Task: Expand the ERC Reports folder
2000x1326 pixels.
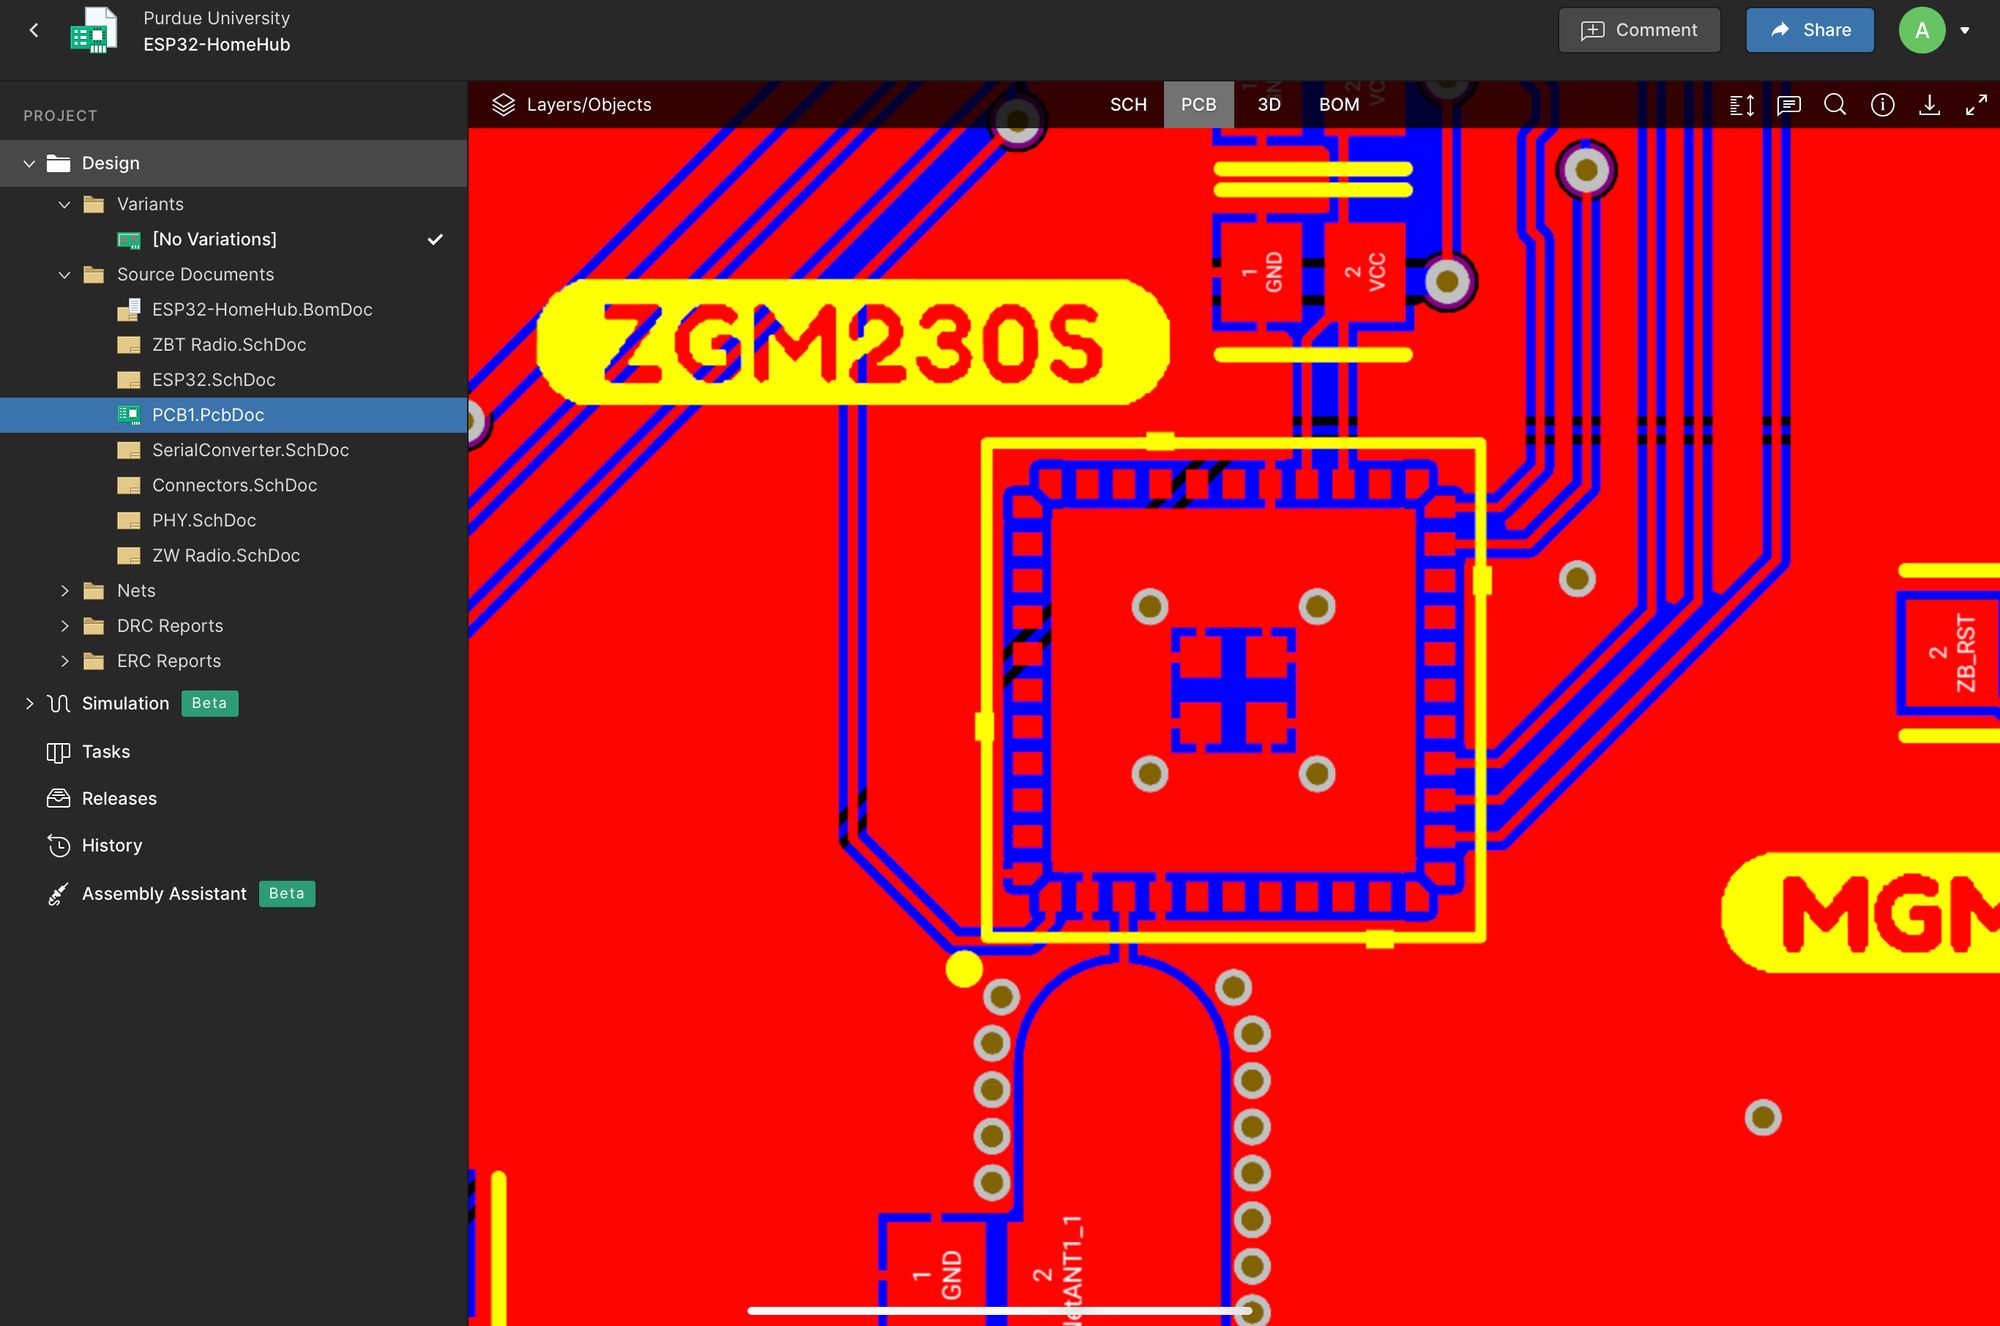Action: point(64,661)
